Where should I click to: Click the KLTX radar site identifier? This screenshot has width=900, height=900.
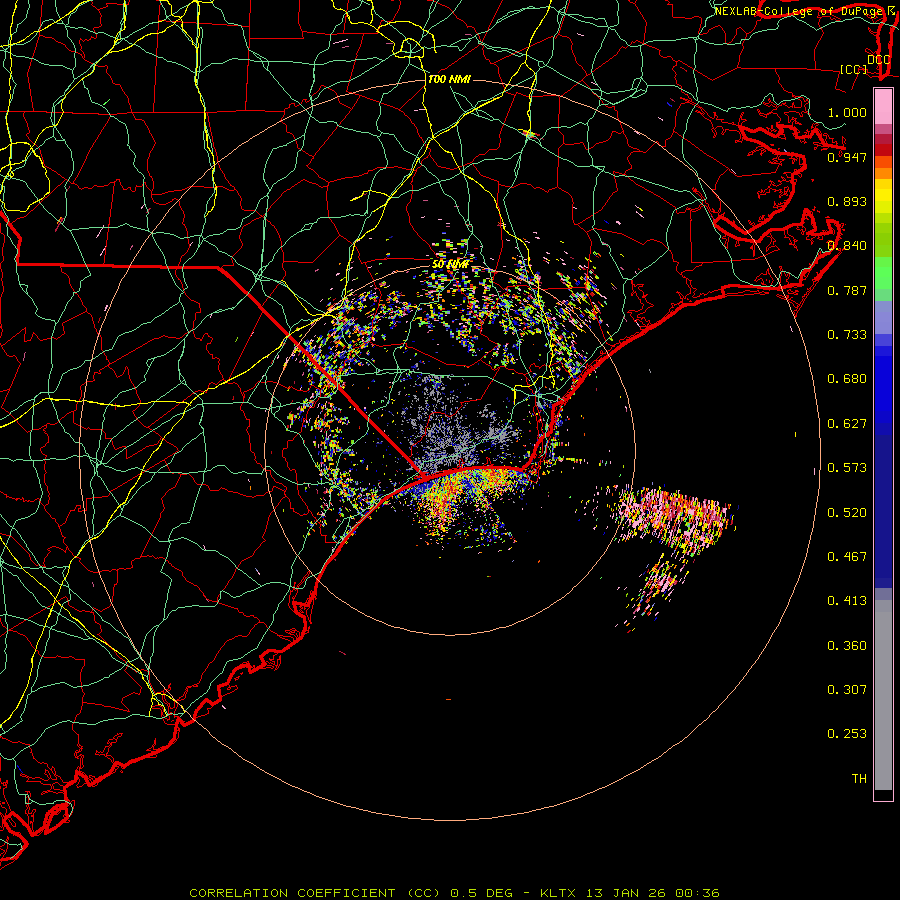(x=560, y=893)
